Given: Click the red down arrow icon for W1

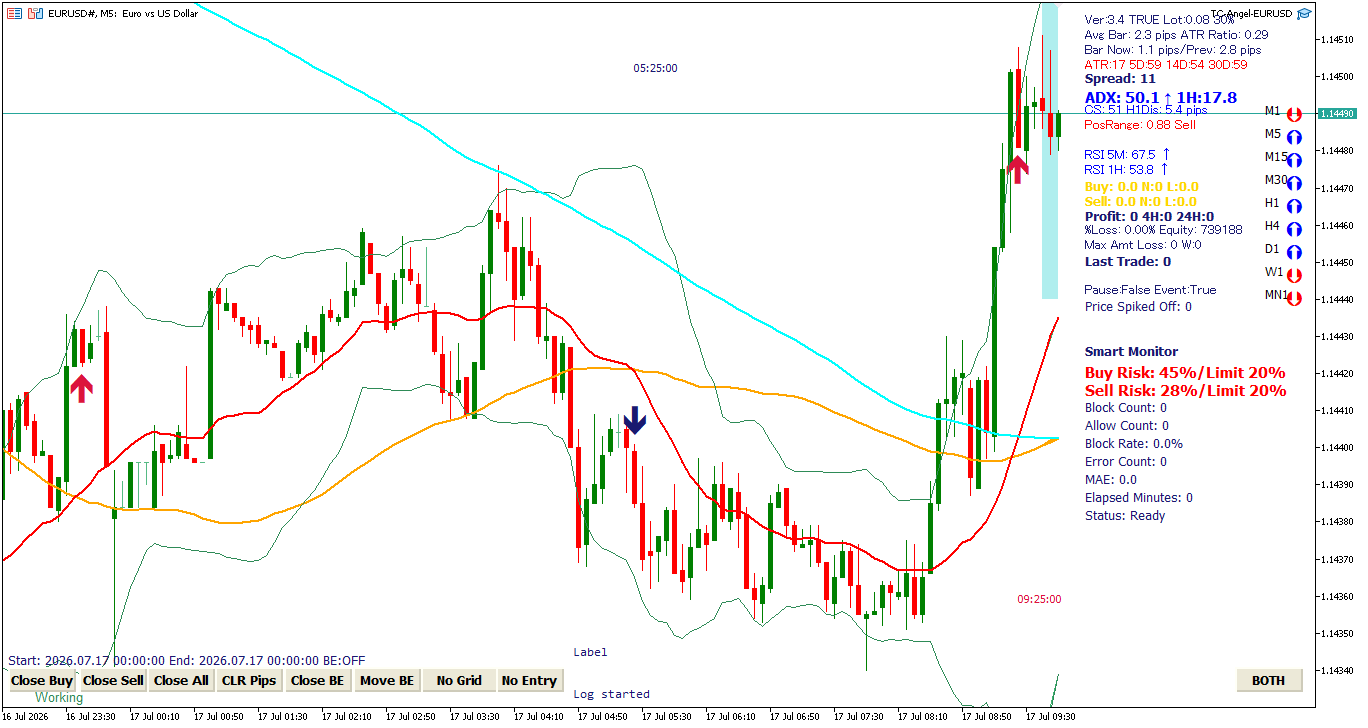Looking at the screenshot, I should click(x=1294, y=275).
